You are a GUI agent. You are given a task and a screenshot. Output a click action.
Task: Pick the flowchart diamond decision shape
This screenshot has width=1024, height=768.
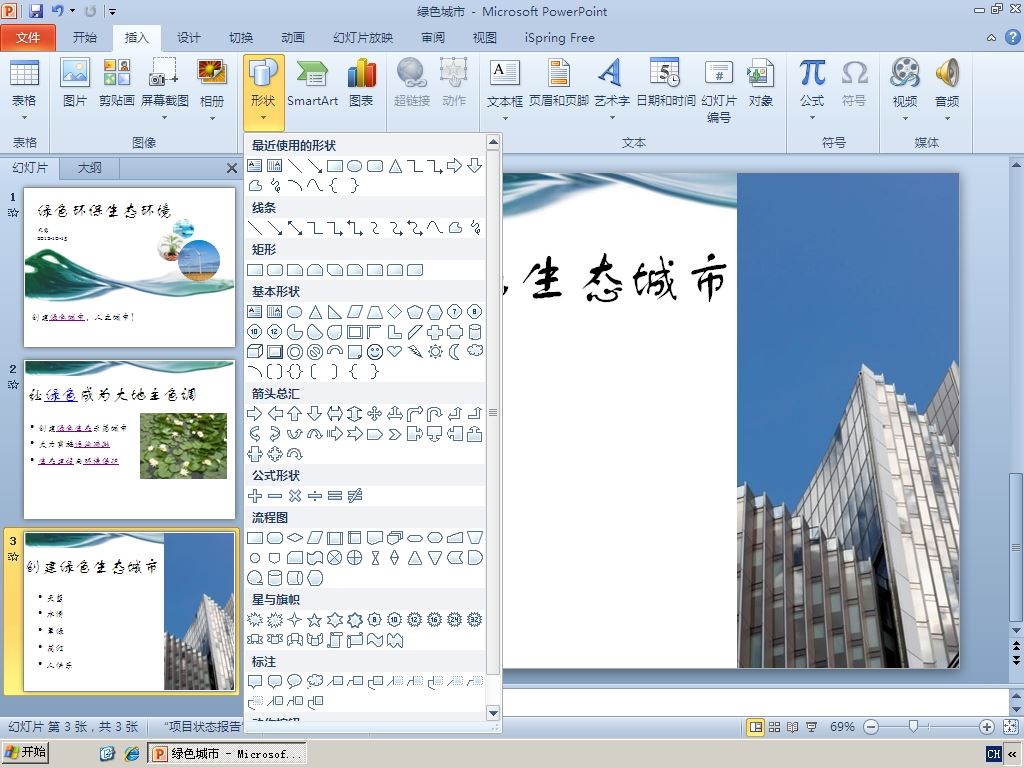point(295,537)
